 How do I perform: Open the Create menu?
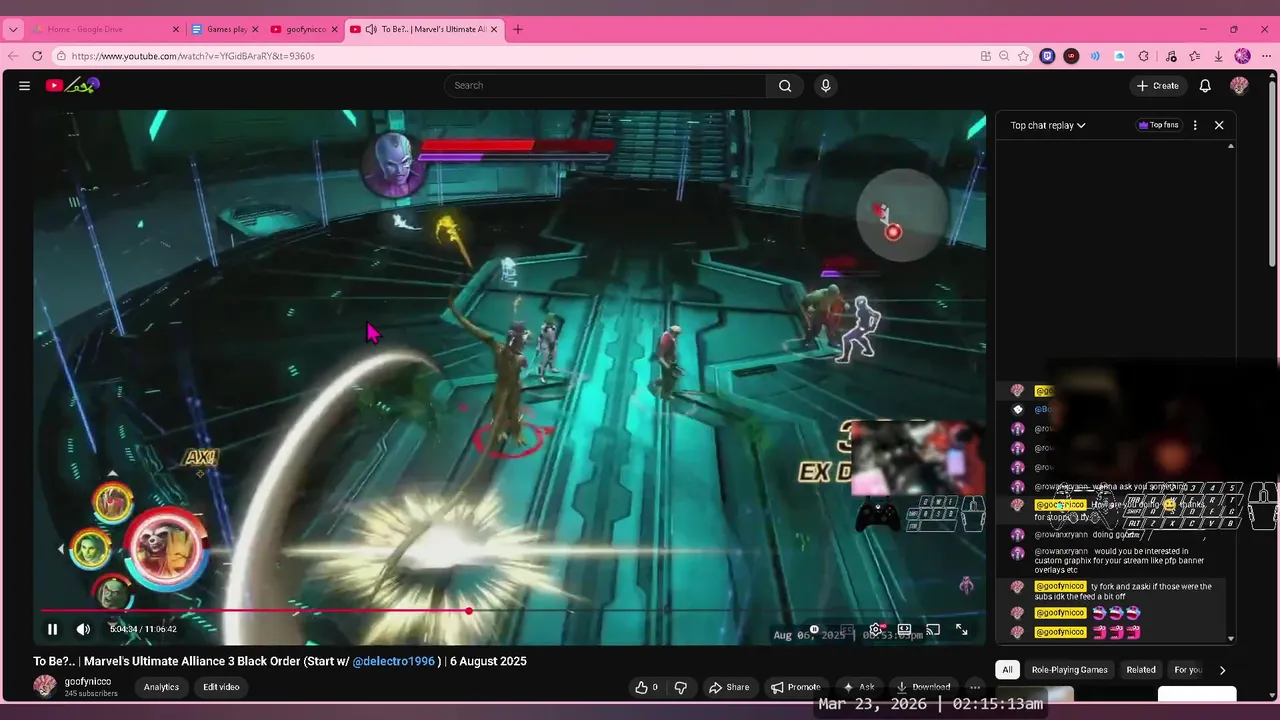click(1158, 86)
